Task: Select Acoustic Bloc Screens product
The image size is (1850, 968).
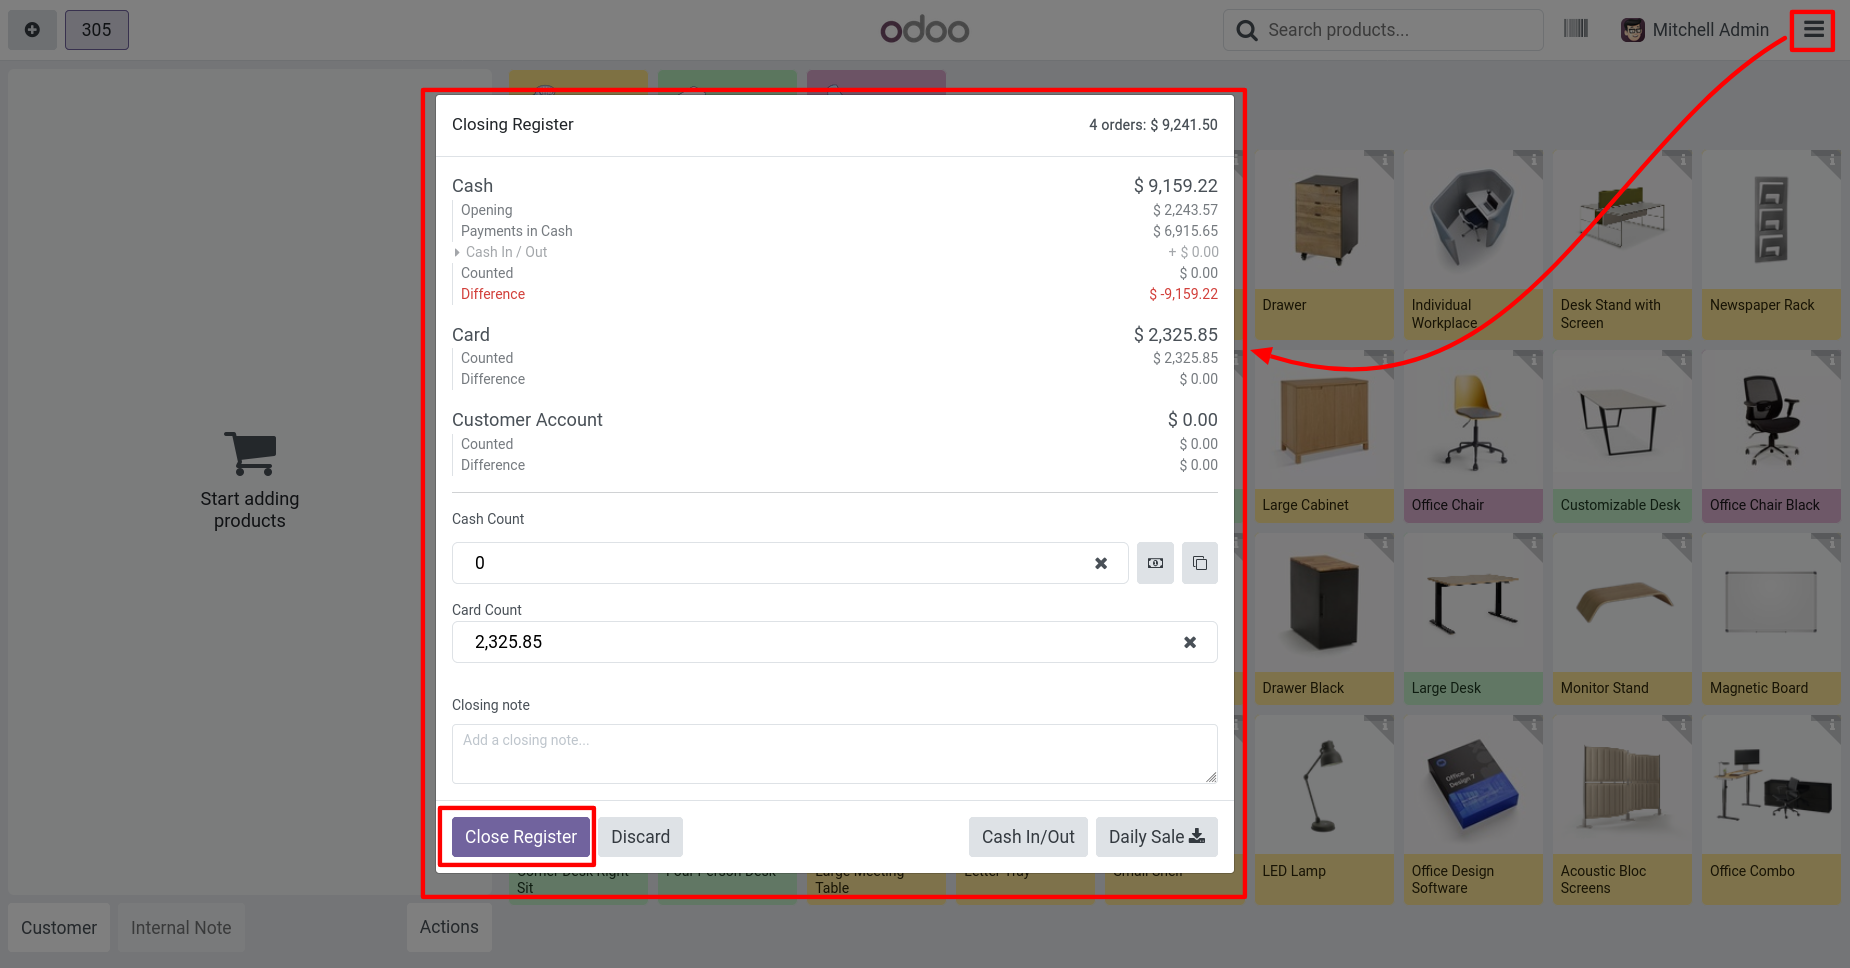Action: coord(1622,810)
